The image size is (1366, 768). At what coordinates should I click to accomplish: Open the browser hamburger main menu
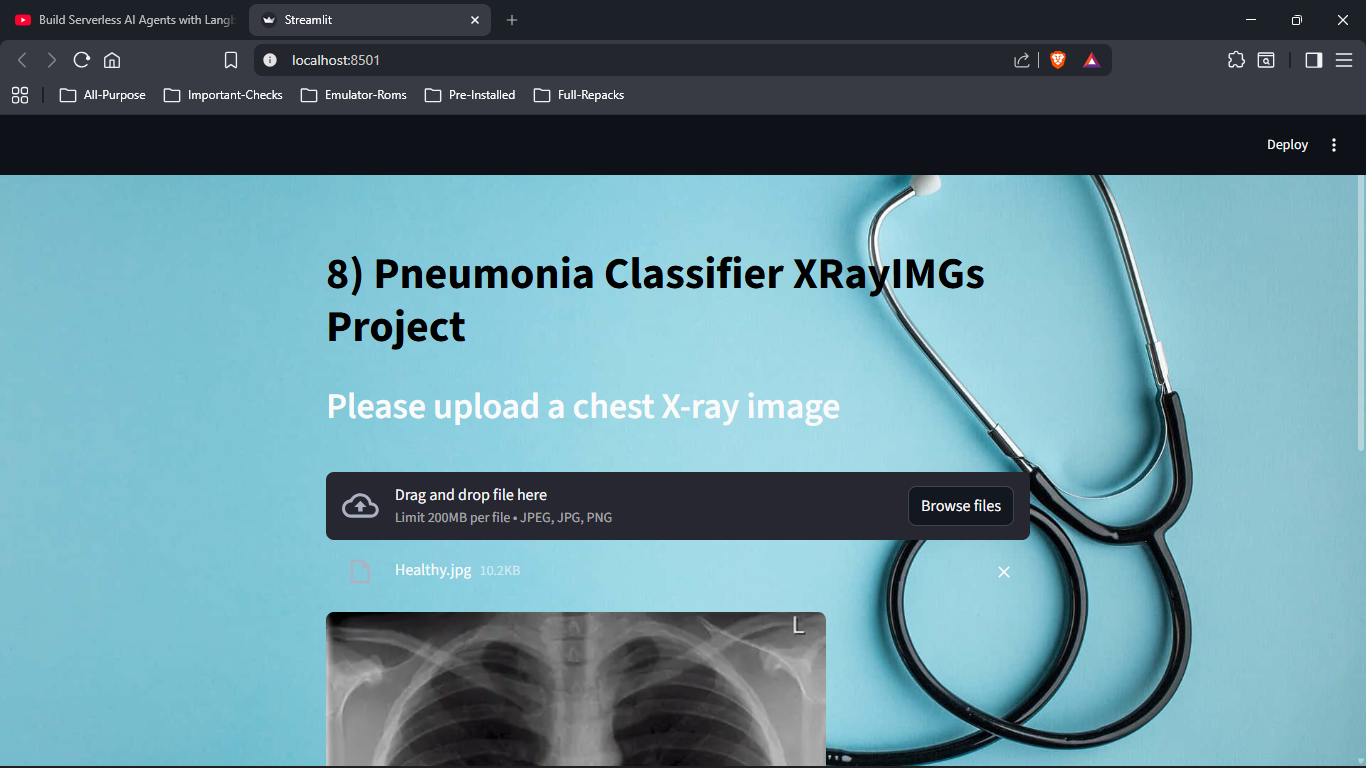coord(1344,60)
